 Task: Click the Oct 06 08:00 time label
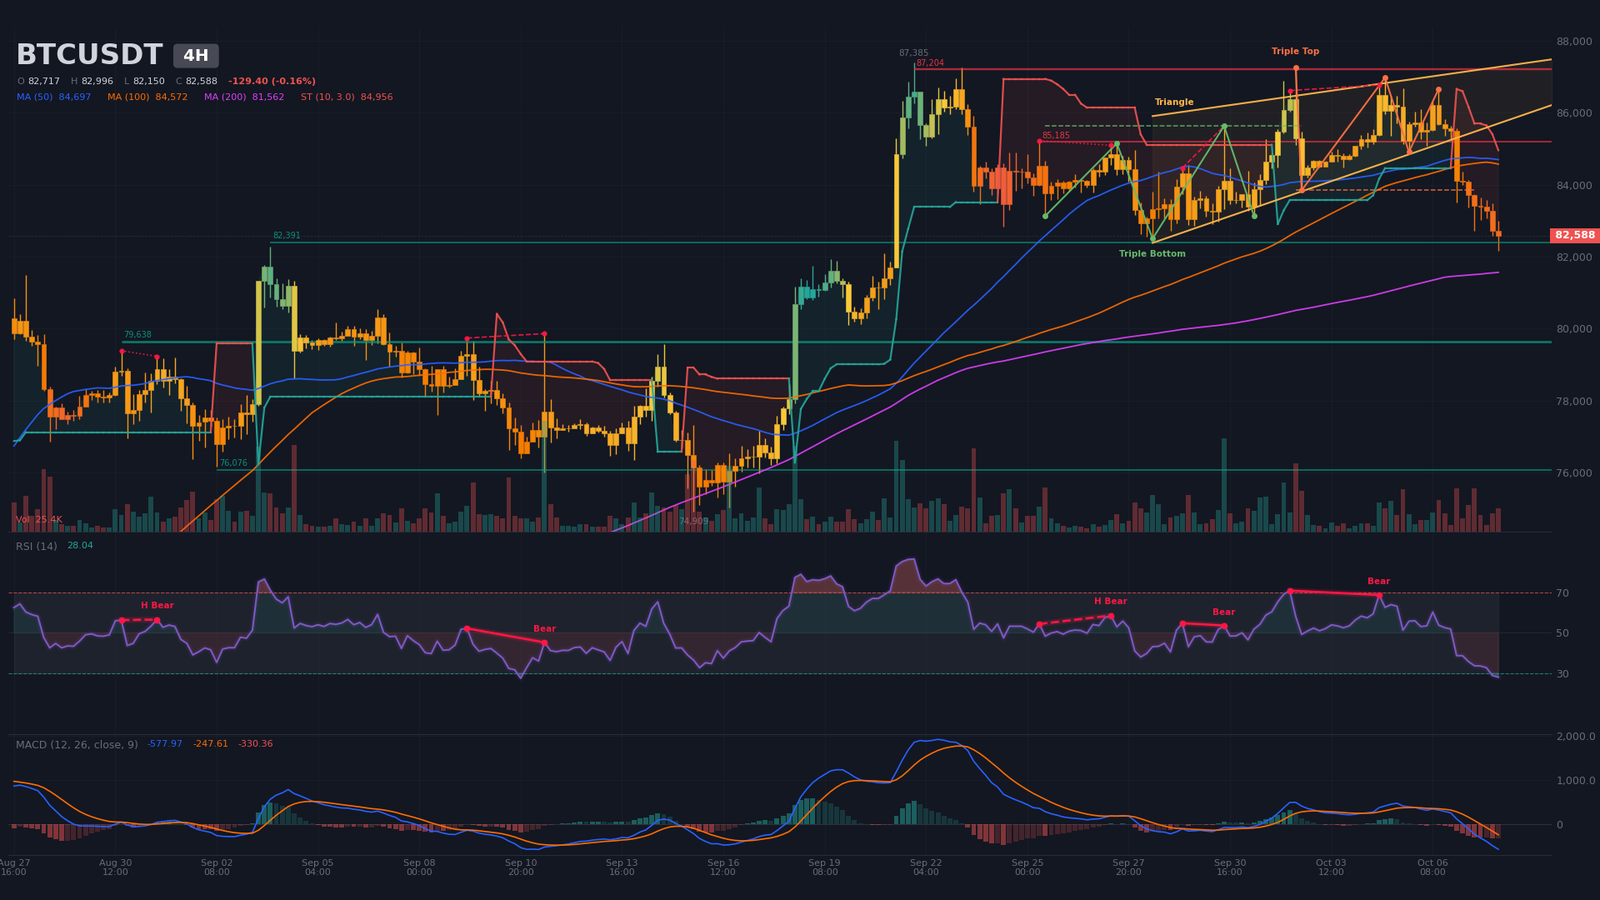[x=1433, y=867]
